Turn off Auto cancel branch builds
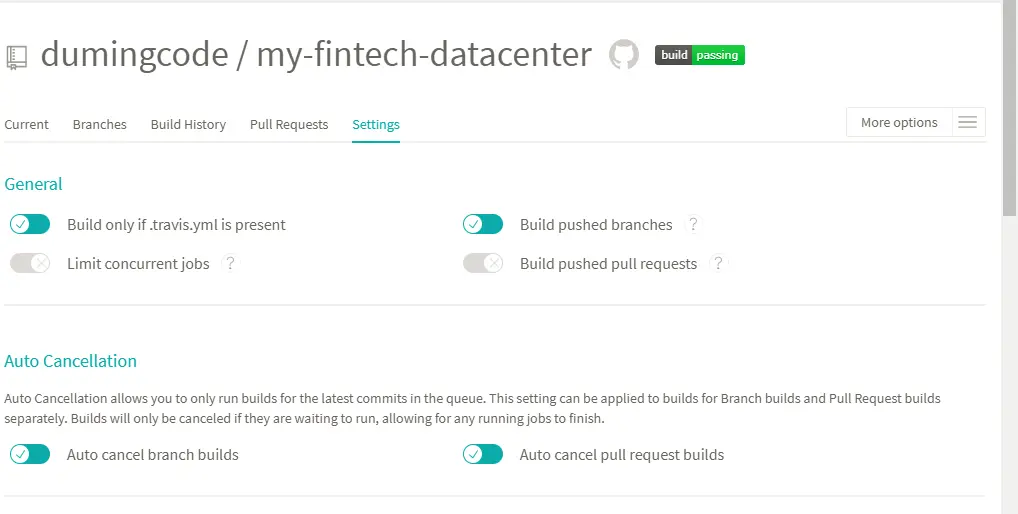Screen dimensions: 1018x514 click(30, 454)
